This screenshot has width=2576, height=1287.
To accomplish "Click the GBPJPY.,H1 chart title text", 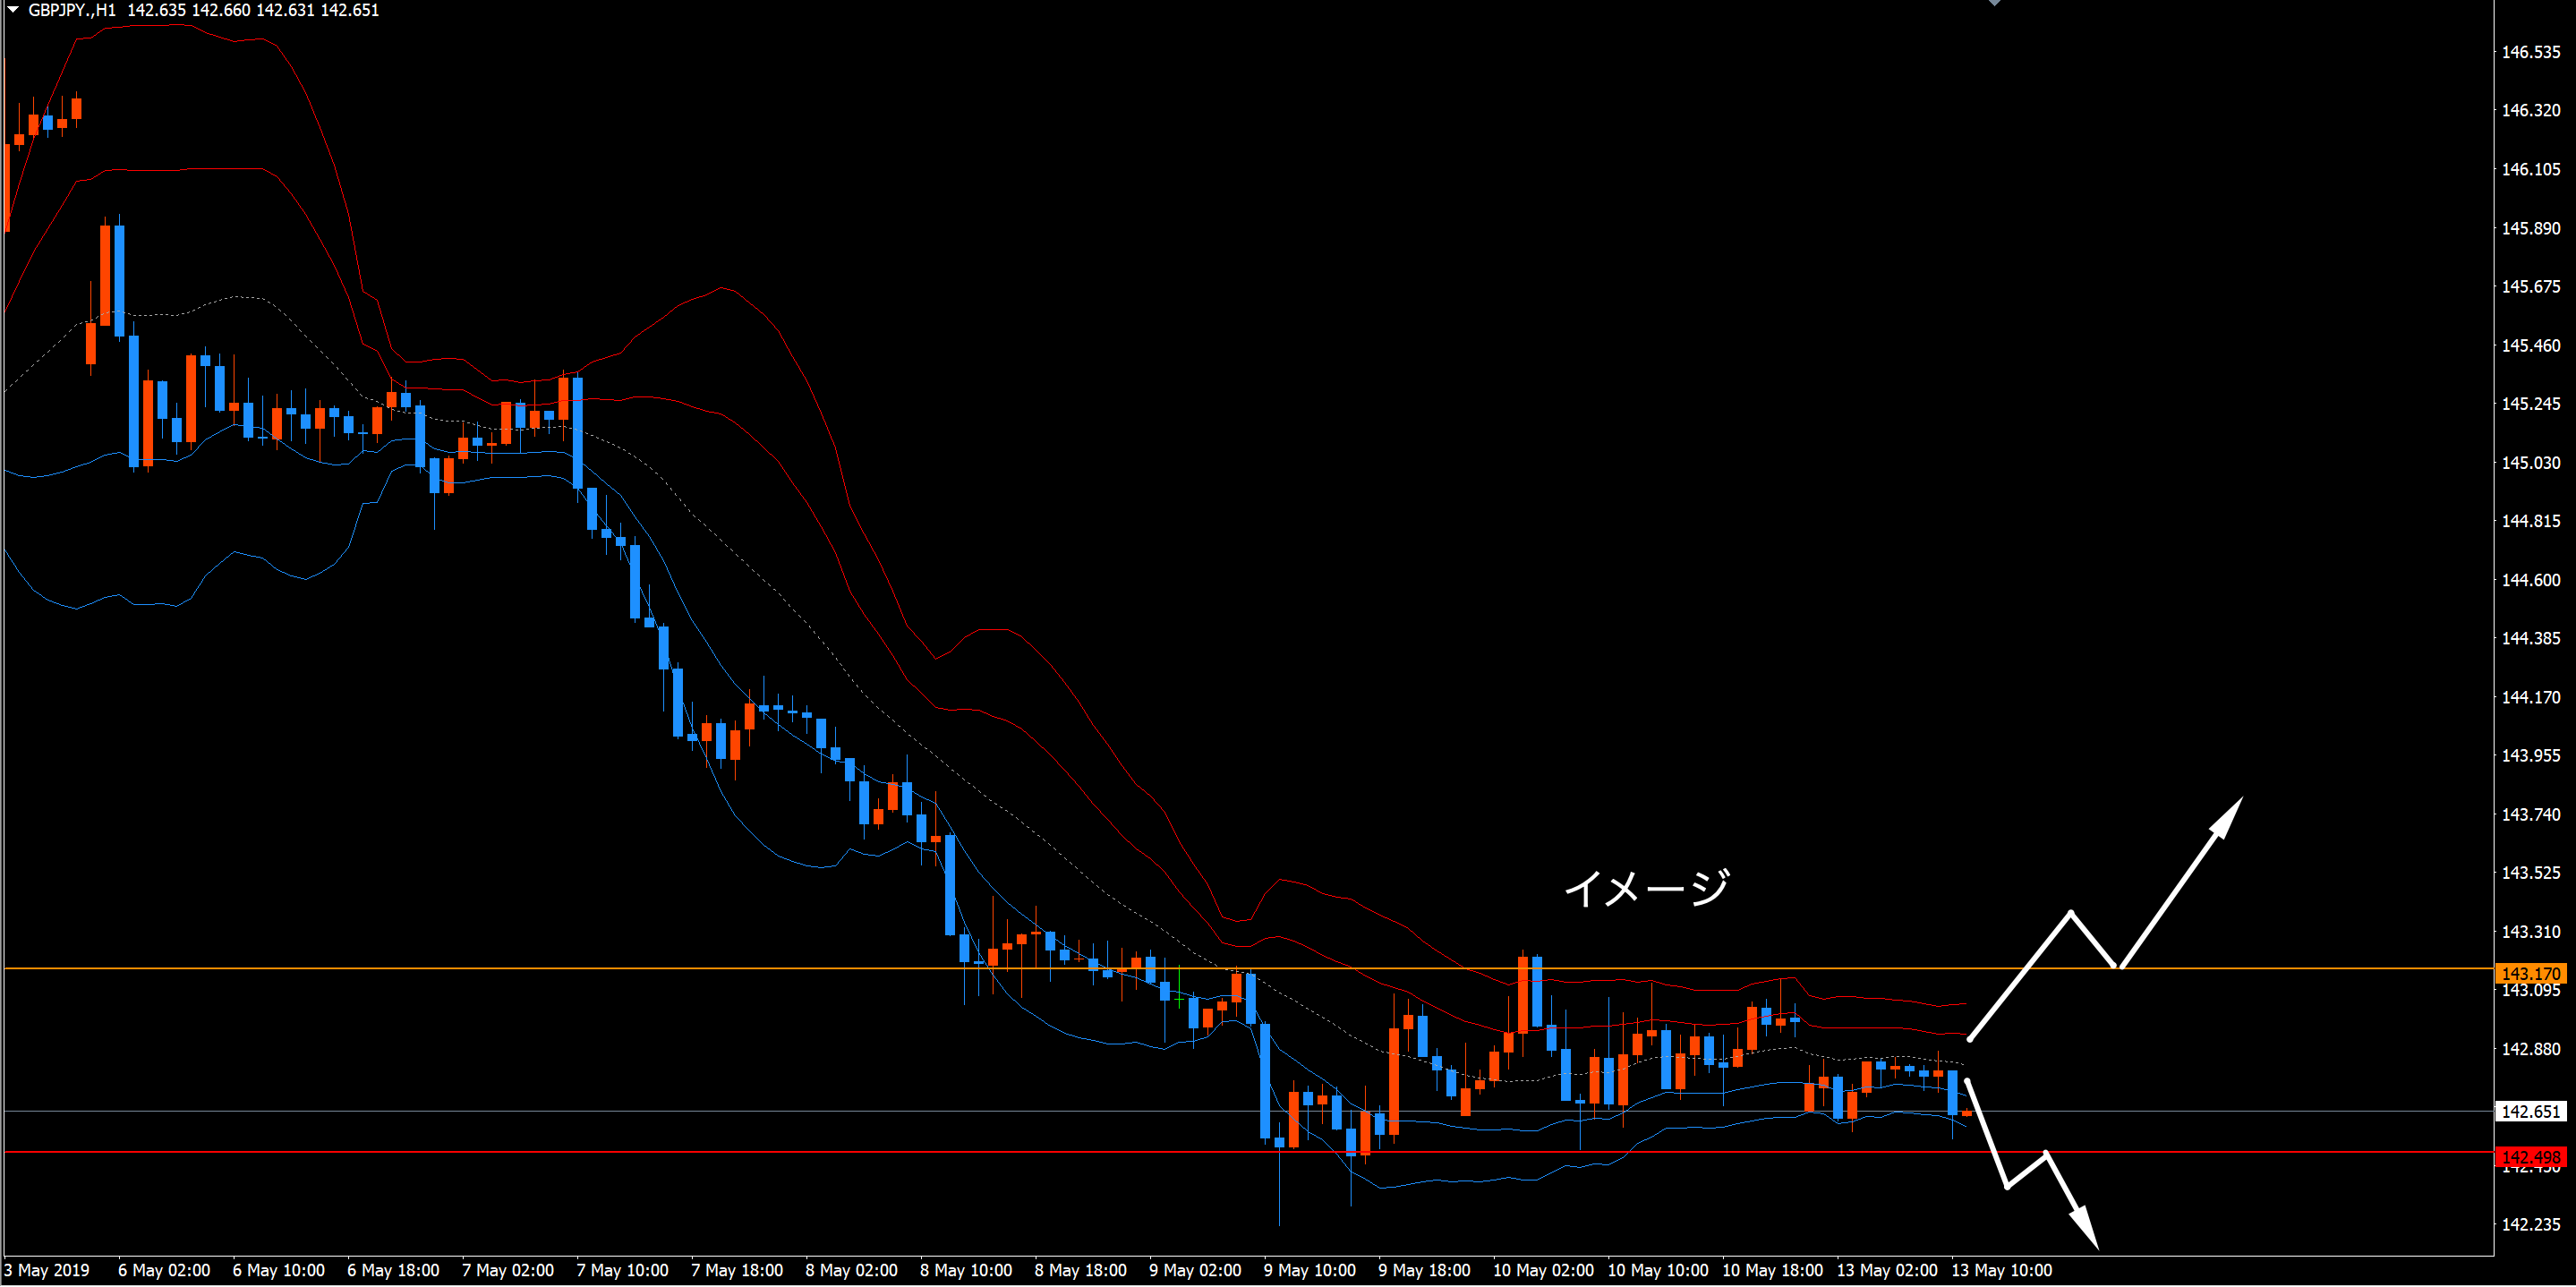I will [x=72, y=10].
